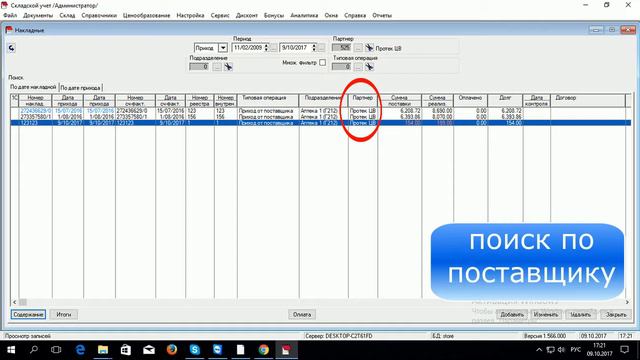The image size is (640, 360).
Task: Clear the Подразделение filter with its eraser icon
Action: 228,67
